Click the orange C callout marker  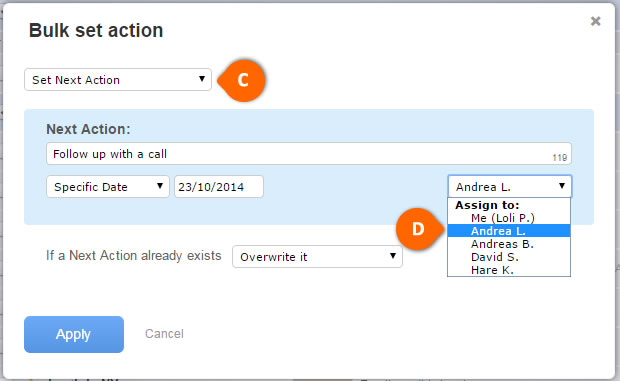pos(242,80)
